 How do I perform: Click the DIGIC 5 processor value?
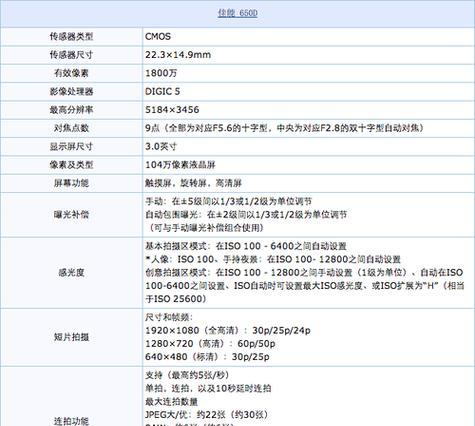[x=162, y=91]
